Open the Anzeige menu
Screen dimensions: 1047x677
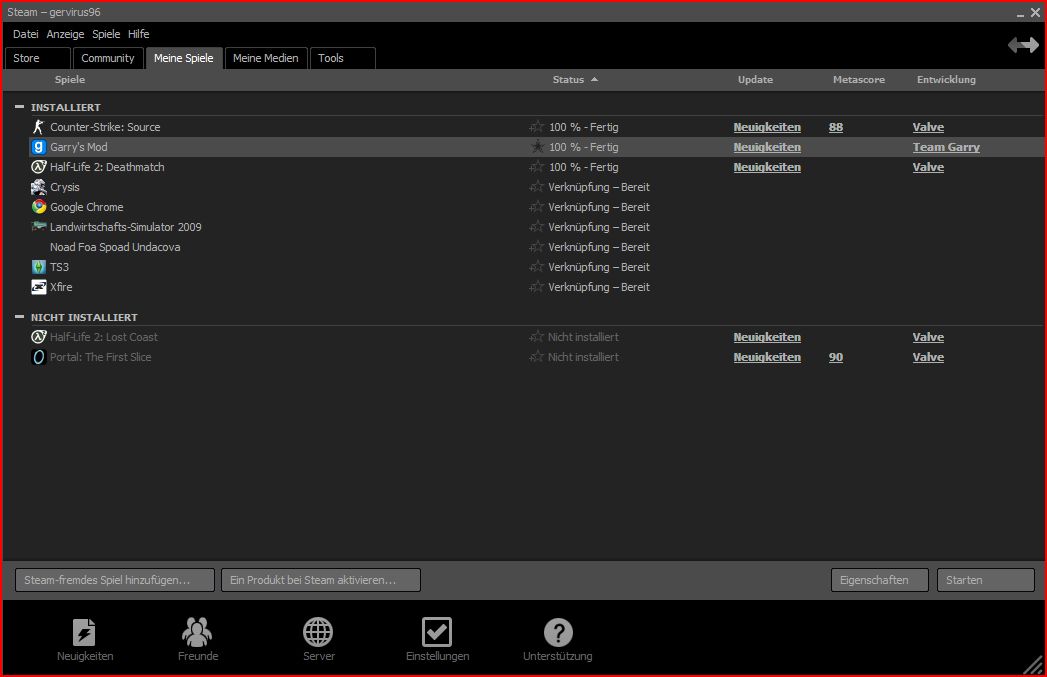65,34
